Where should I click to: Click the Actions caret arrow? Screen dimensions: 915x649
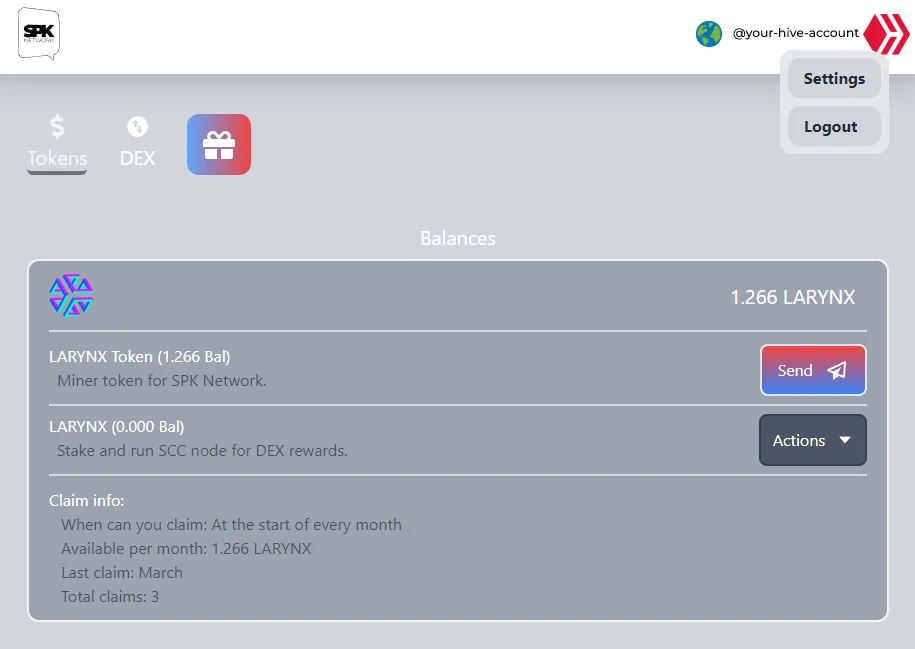click(x=845, y=440)
